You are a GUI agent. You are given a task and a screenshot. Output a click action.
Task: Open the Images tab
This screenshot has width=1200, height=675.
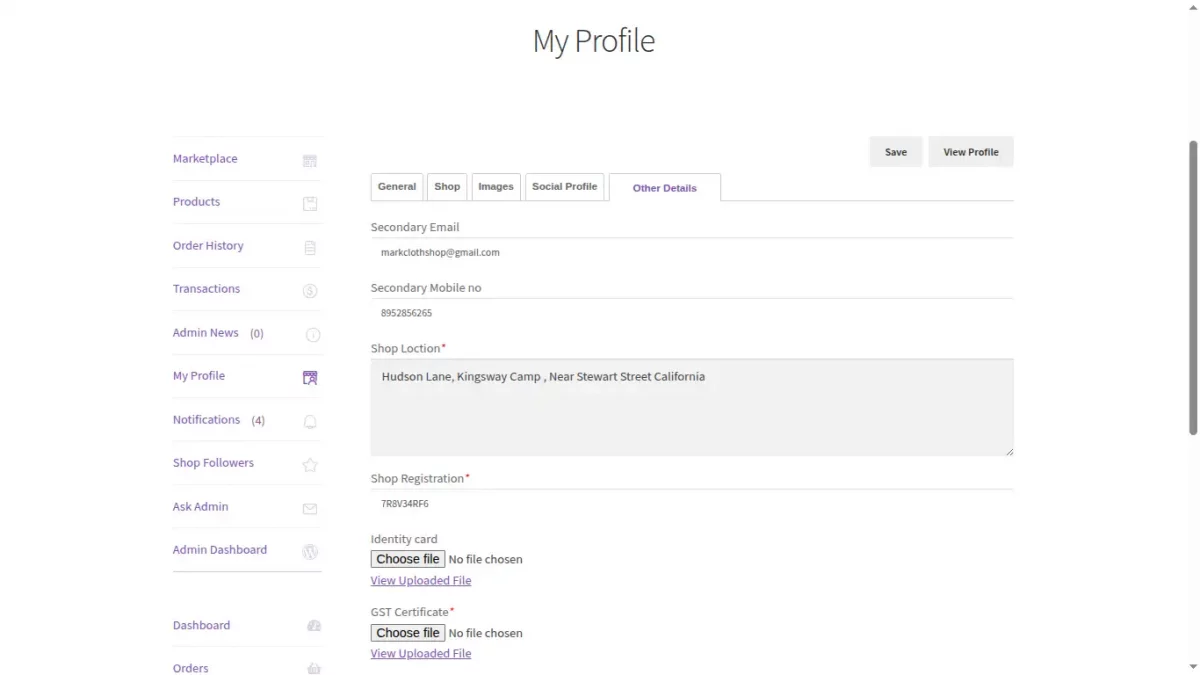tap(496, 186)
